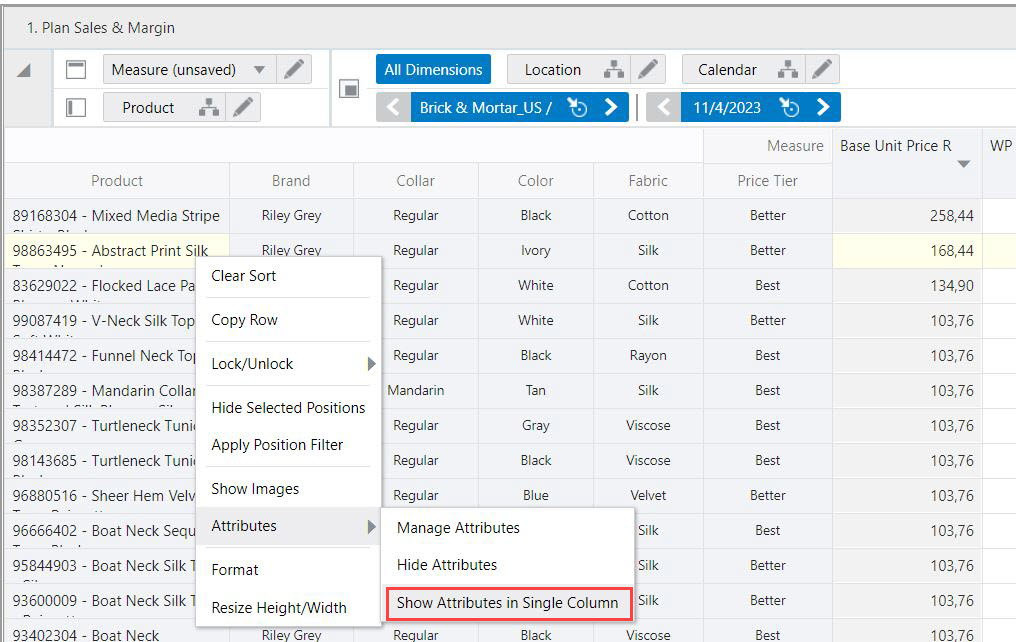Screen dimensions: 1016x642
Task: Click the Calendar dimension button
Action: (727, 69)
